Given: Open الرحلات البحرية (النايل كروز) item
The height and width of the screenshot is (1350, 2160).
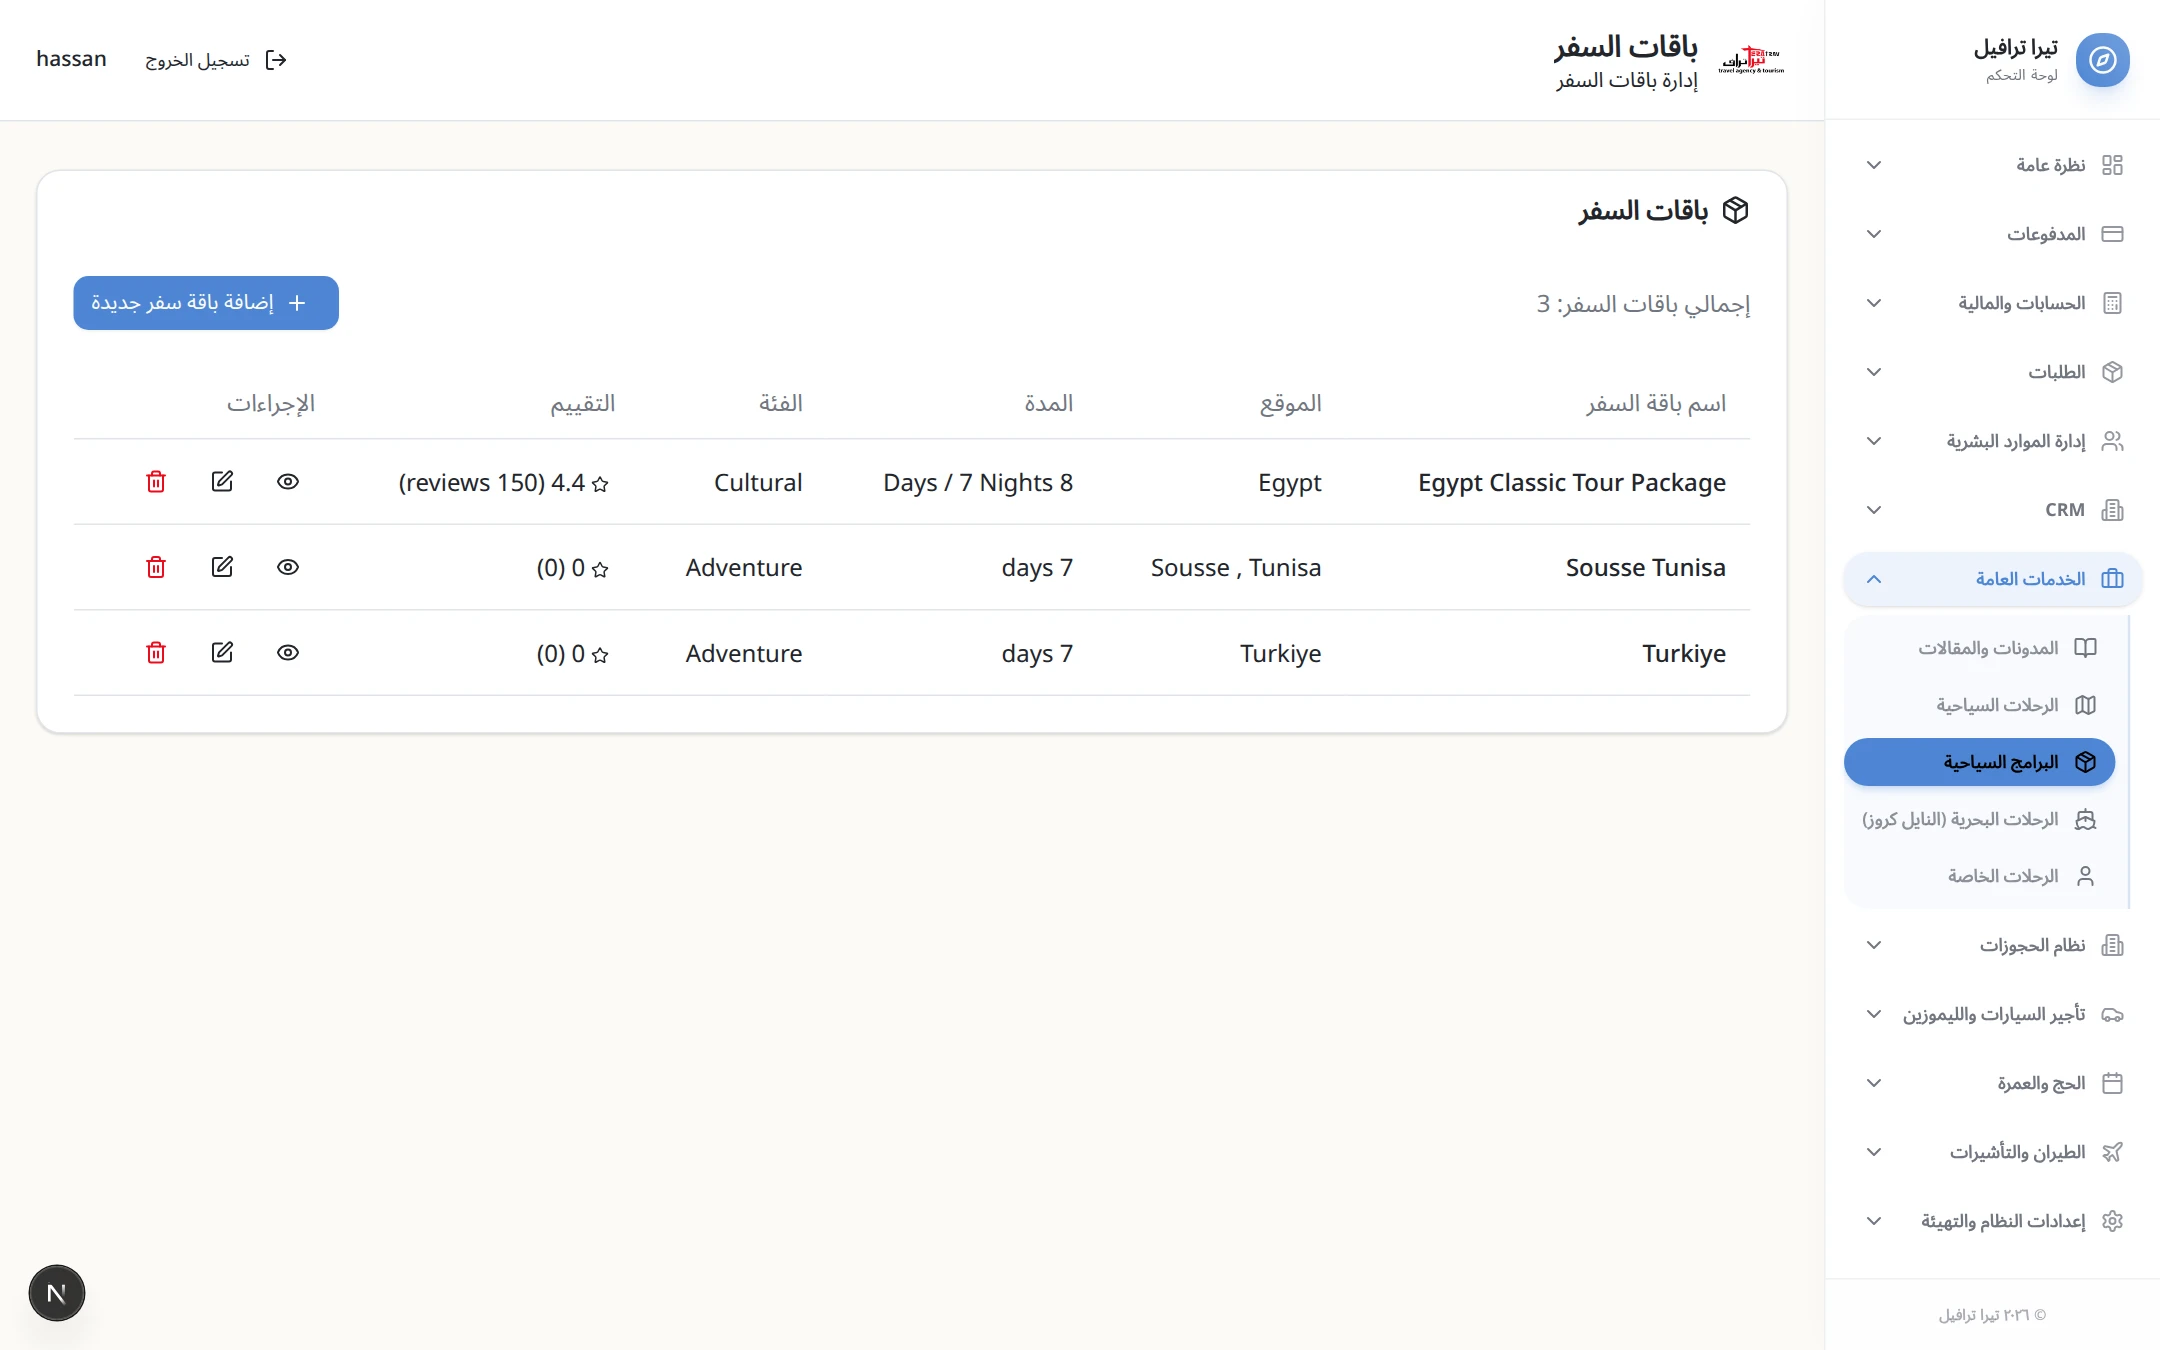Looking at the screenshot, I should [1979, 819].
